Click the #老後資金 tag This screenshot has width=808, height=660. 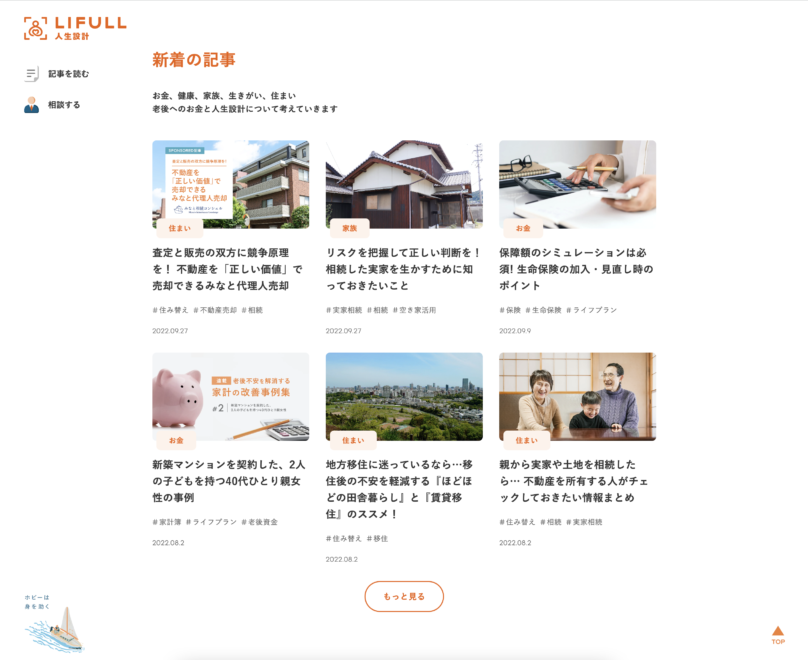tap(259, 522)
